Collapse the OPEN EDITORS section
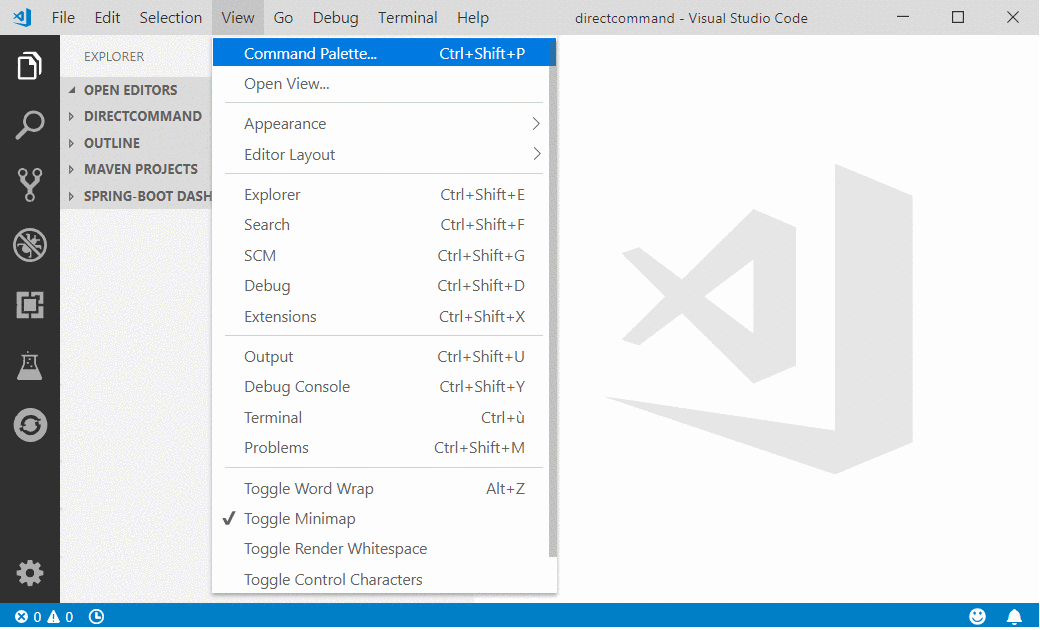 [x=136, y=90]
